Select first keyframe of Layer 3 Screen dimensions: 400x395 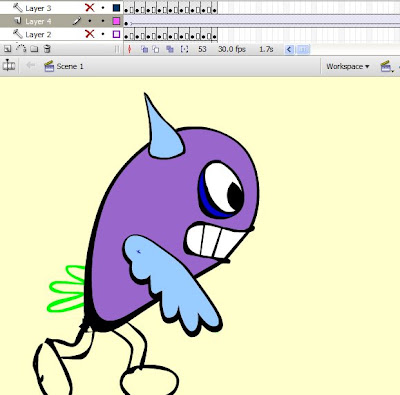tap(126, 10)
